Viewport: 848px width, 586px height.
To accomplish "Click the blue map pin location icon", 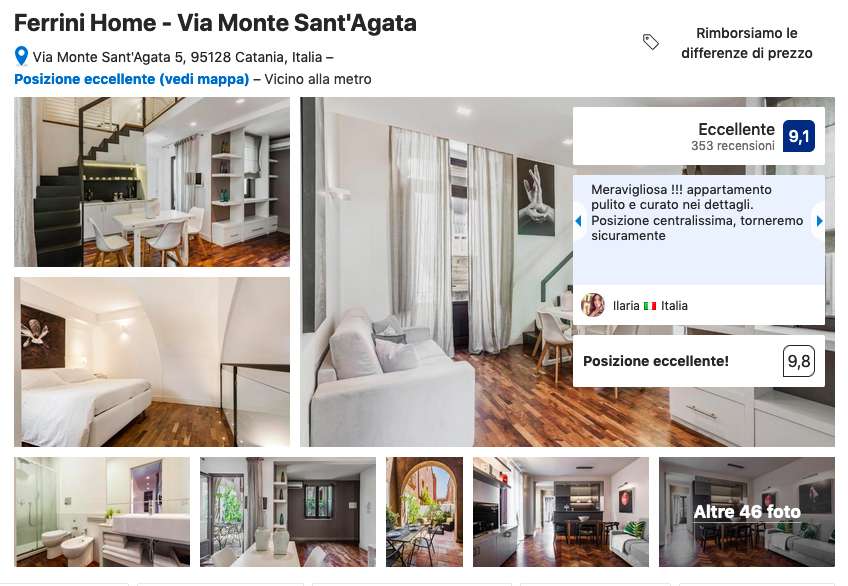I will tap(21, 56).
